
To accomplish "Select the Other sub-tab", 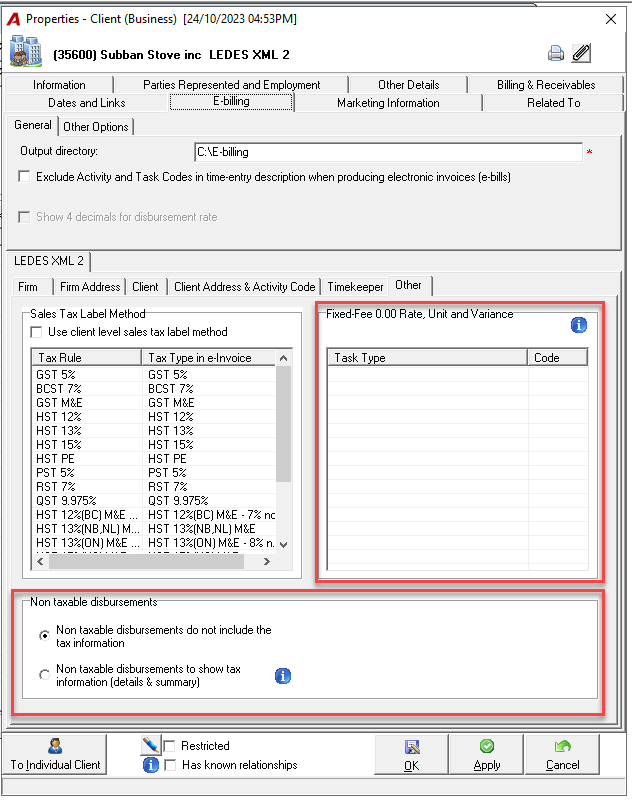I will click(x=409, y=285).
